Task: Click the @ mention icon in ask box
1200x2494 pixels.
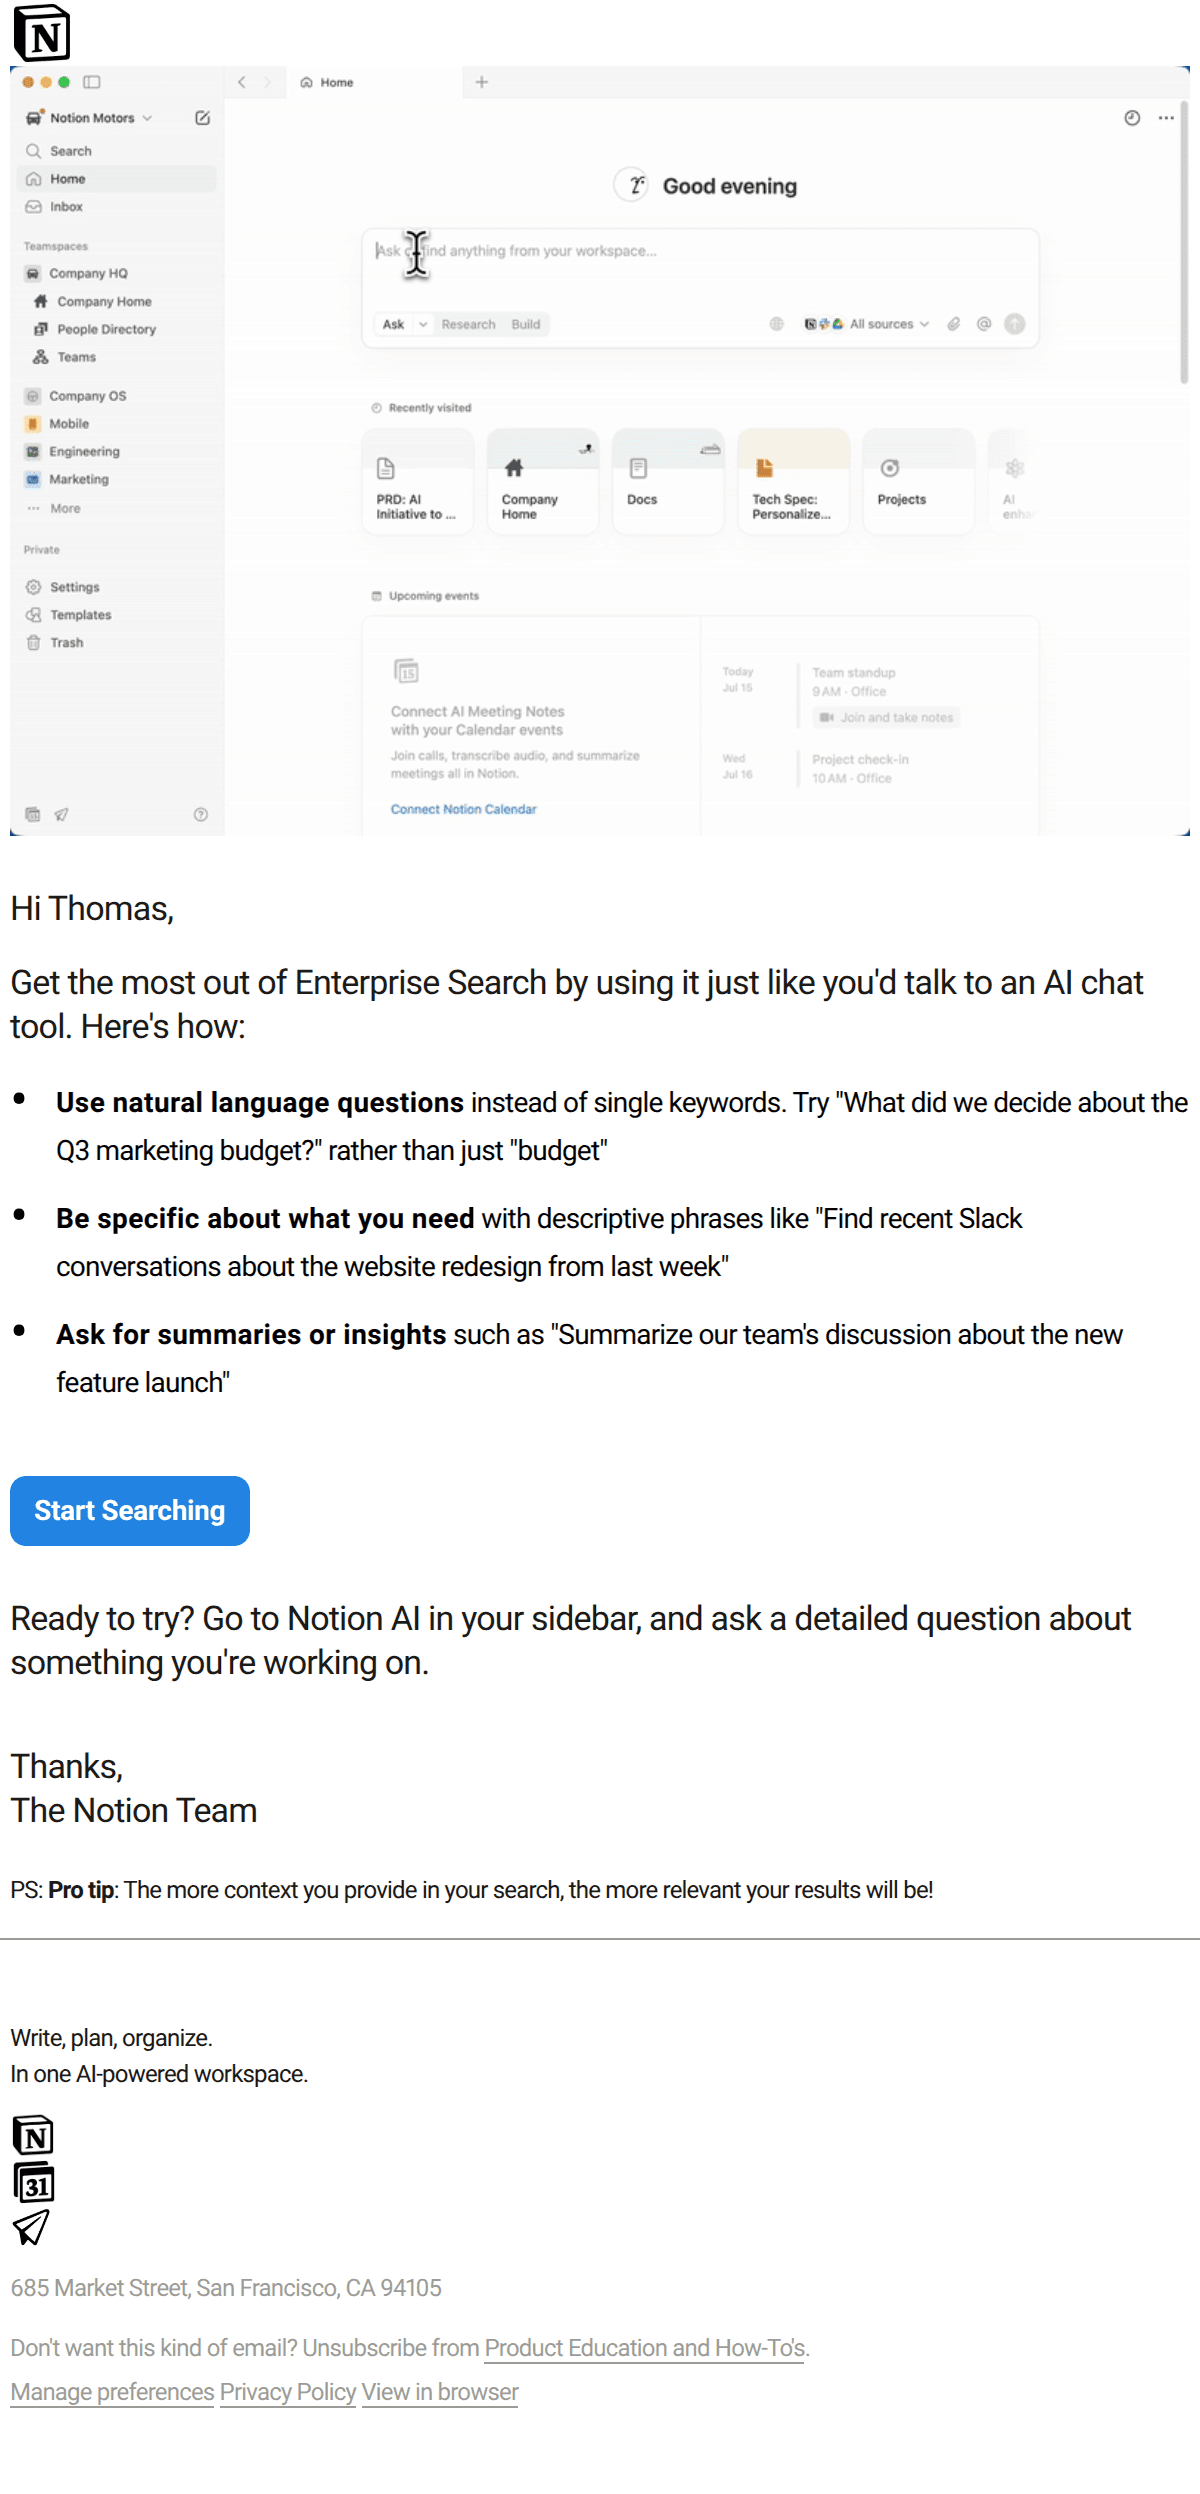Action: [984, 324]
